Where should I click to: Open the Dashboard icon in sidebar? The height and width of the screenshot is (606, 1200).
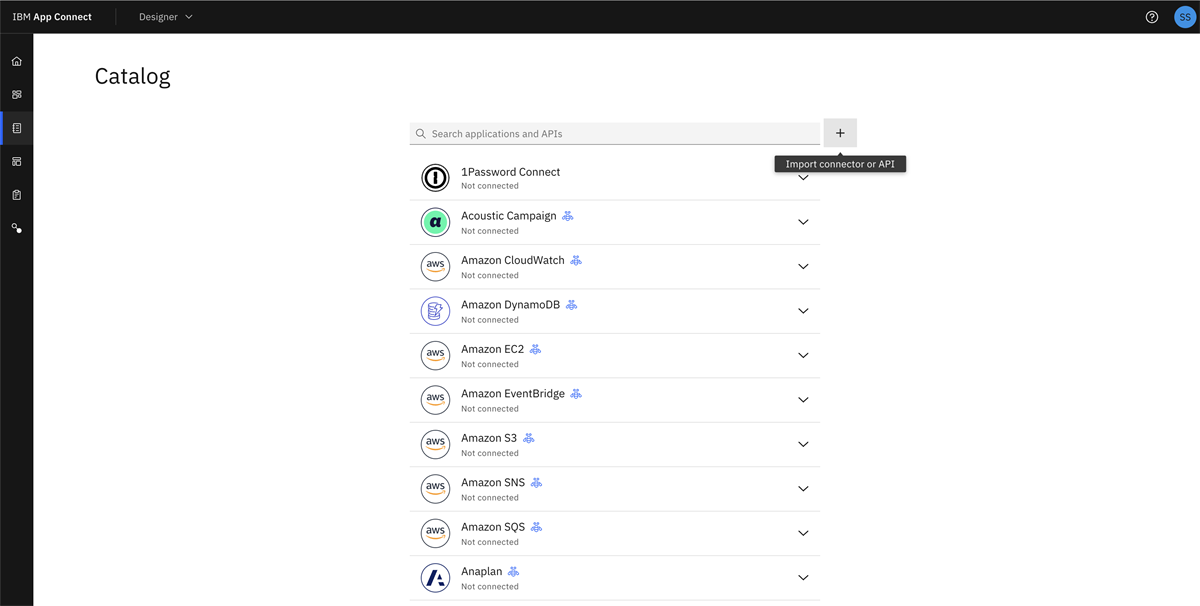pyautogui.click(x=16, y=95)
